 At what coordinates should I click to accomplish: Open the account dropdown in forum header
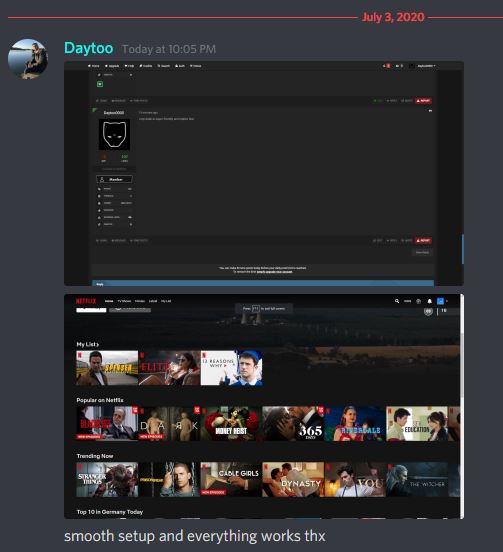pyautogui.click(x=426, y=66)
